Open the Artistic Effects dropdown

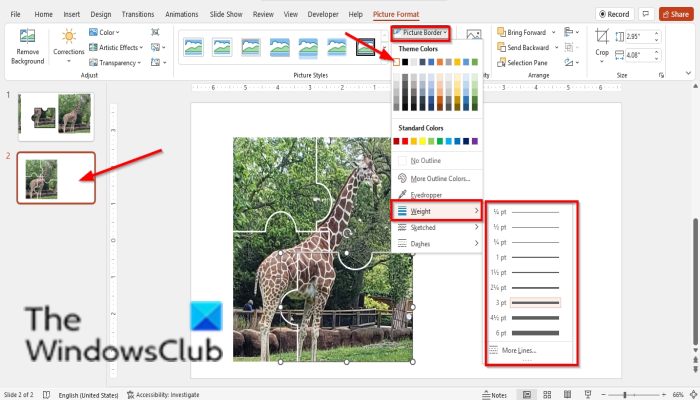116,47
